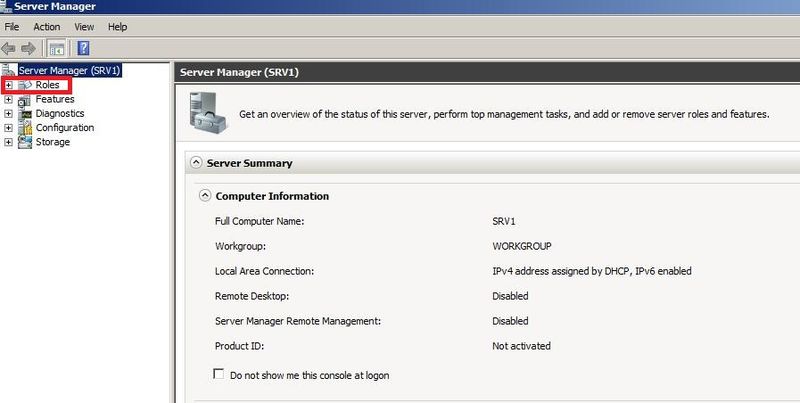Screen dimensions: 800x403
Task: Click the Roles node icon
Action: [x=25, y=85]
